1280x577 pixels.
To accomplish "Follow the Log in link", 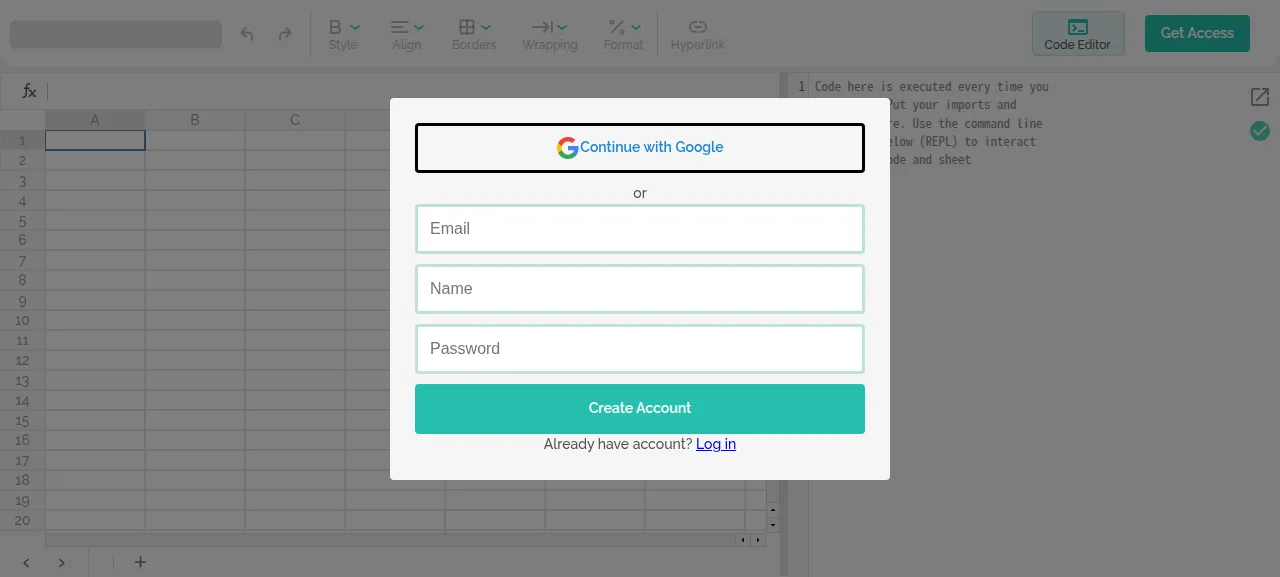I will (x=716, y=444).
